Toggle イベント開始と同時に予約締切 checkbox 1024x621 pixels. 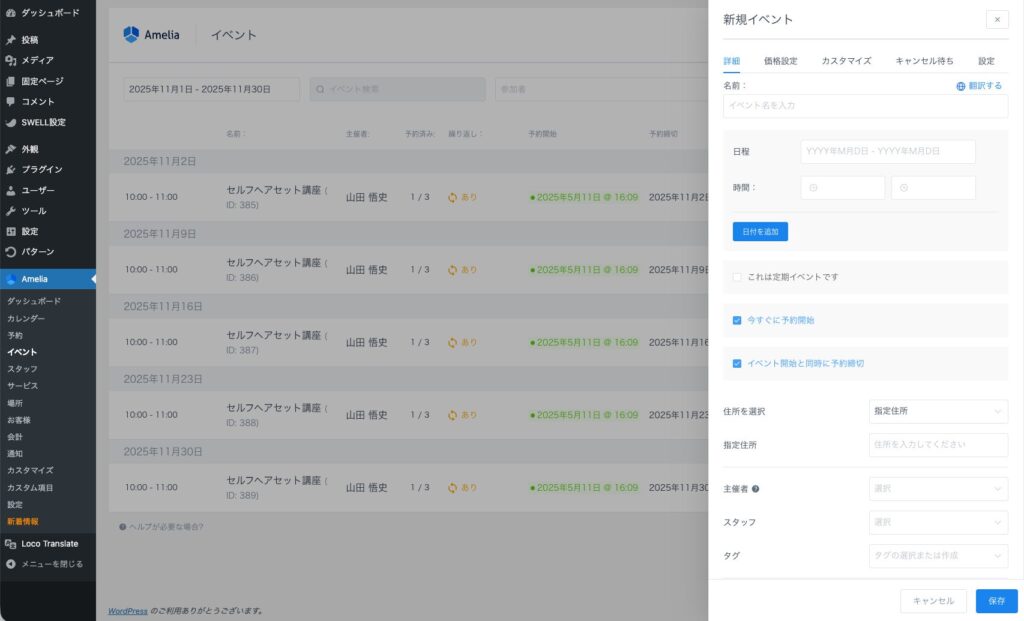click(737, 363)
